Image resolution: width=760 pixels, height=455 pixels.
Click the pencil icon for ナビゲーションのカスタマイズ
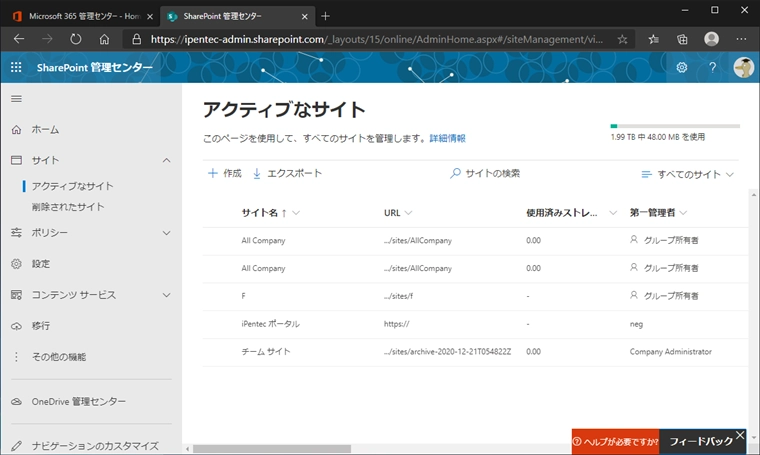point(16,445)
